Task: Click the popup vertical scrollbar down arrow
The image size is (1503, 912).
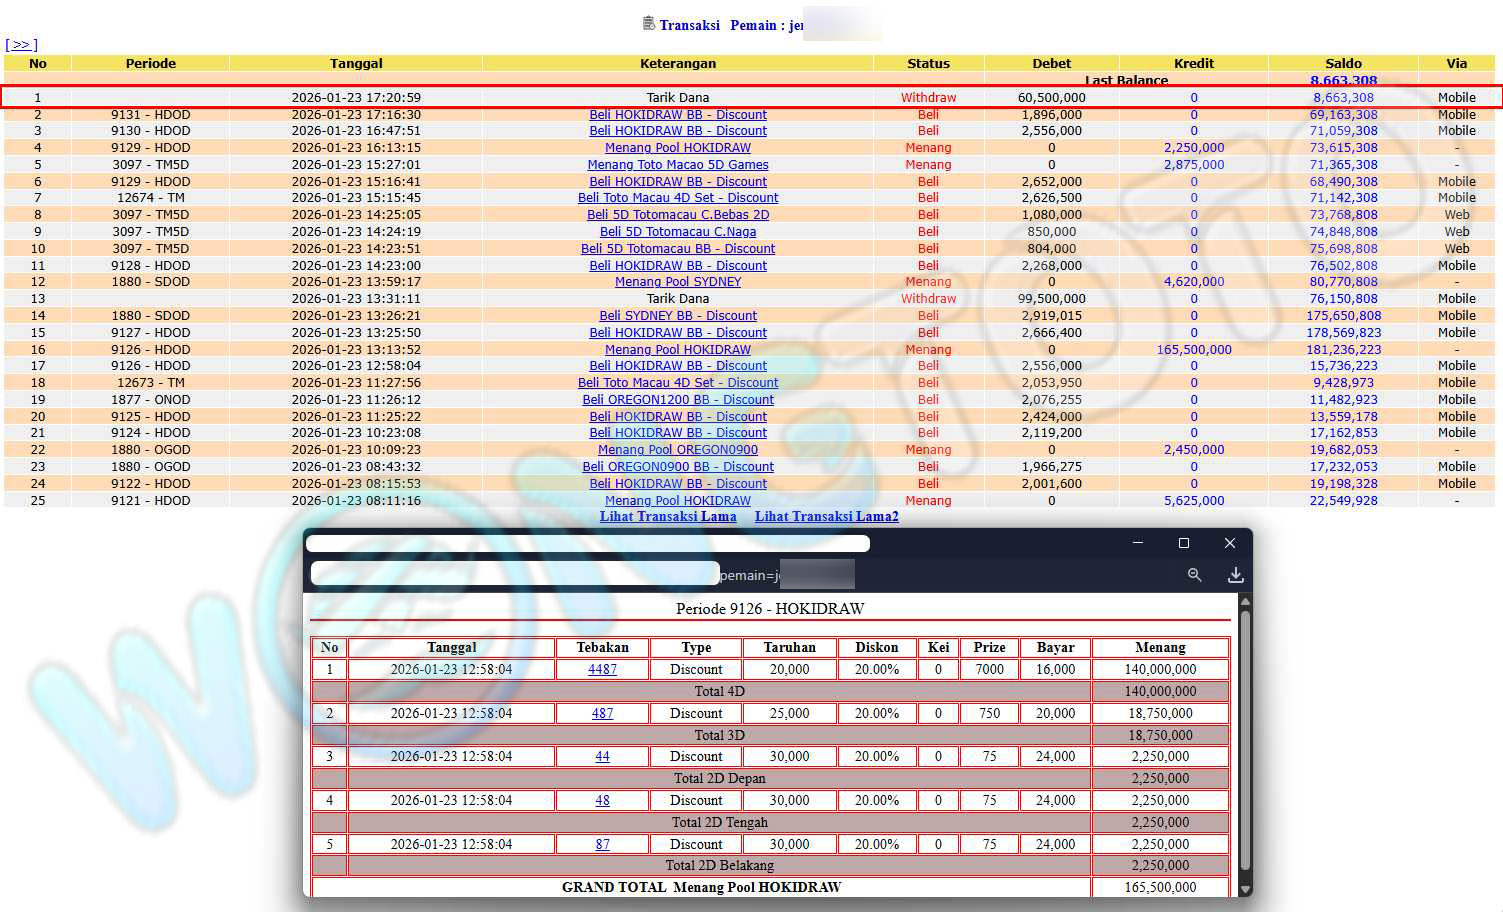Action: [x=1245, y=889]
